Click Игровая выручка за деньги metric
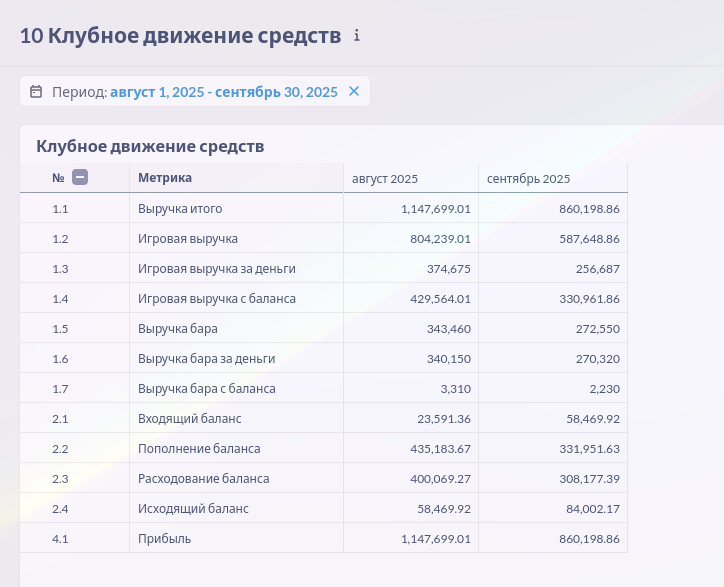The height and width of the screenshot is (587, 724). [217, 269]
